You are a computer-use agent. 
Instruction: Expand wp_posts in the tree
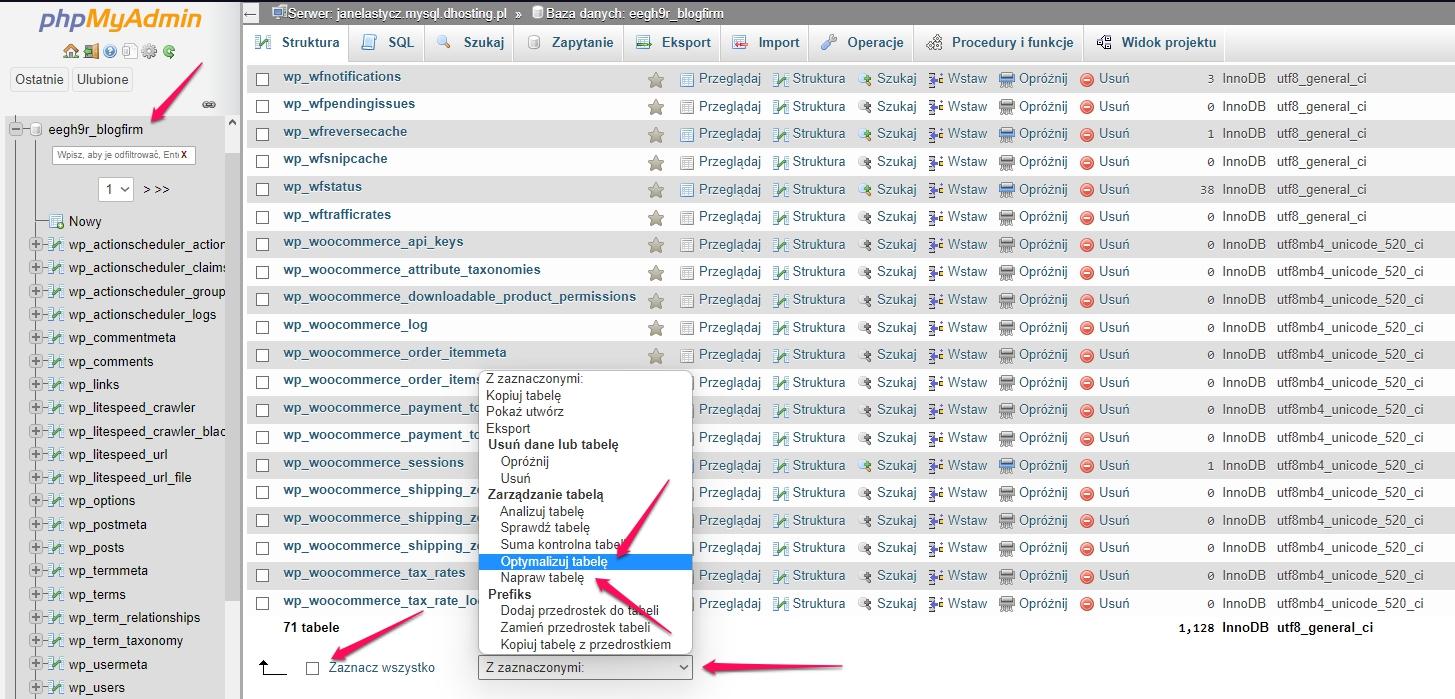point(36,547)
